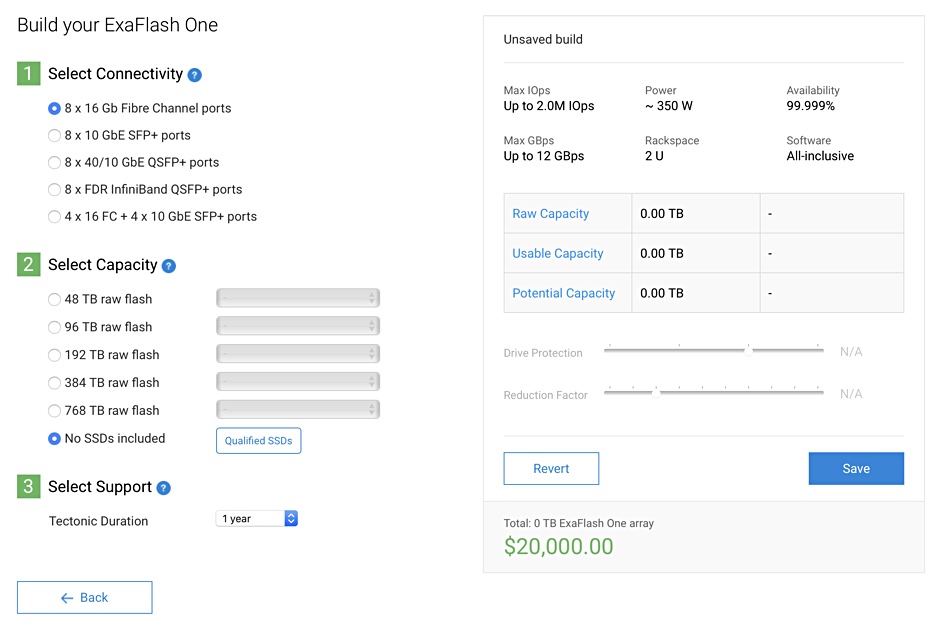950x626 pixels.
Task: Choose 8 x 40/10 GbE QSFP+ ports
Action: click(x=55, y=162)
